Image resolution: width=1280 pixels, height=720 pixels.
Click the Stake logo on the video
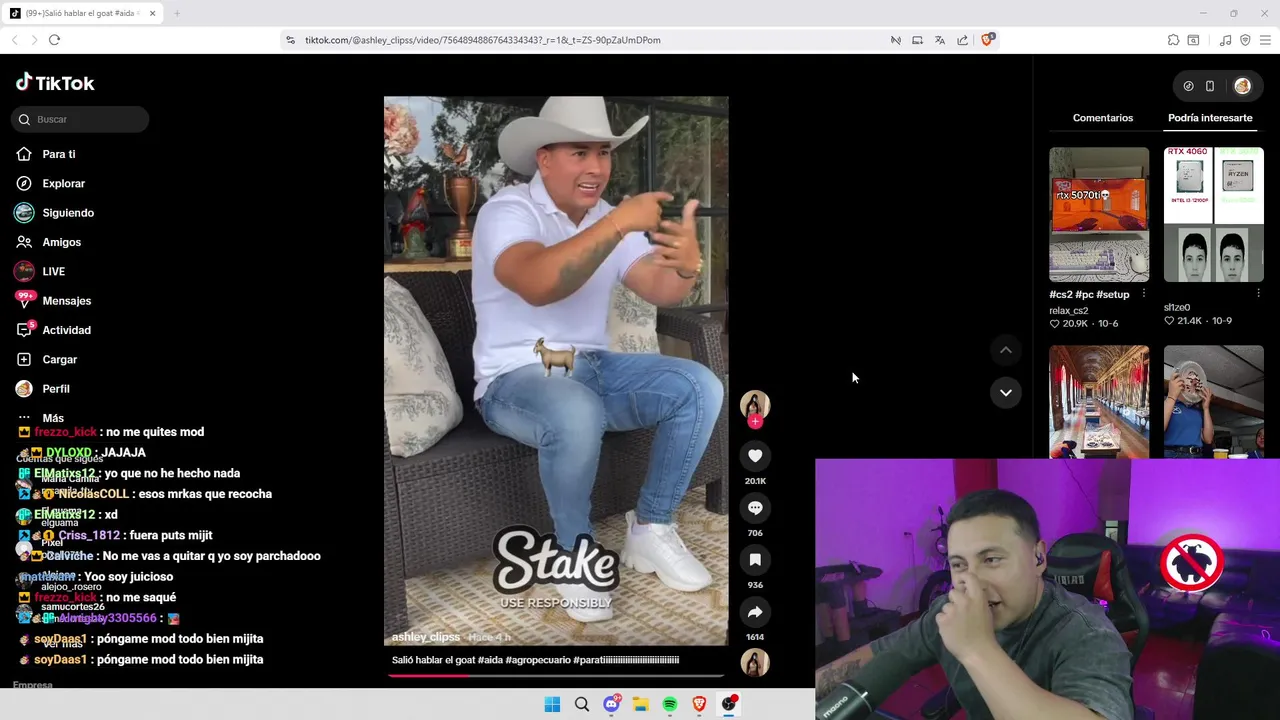point(556,561)
